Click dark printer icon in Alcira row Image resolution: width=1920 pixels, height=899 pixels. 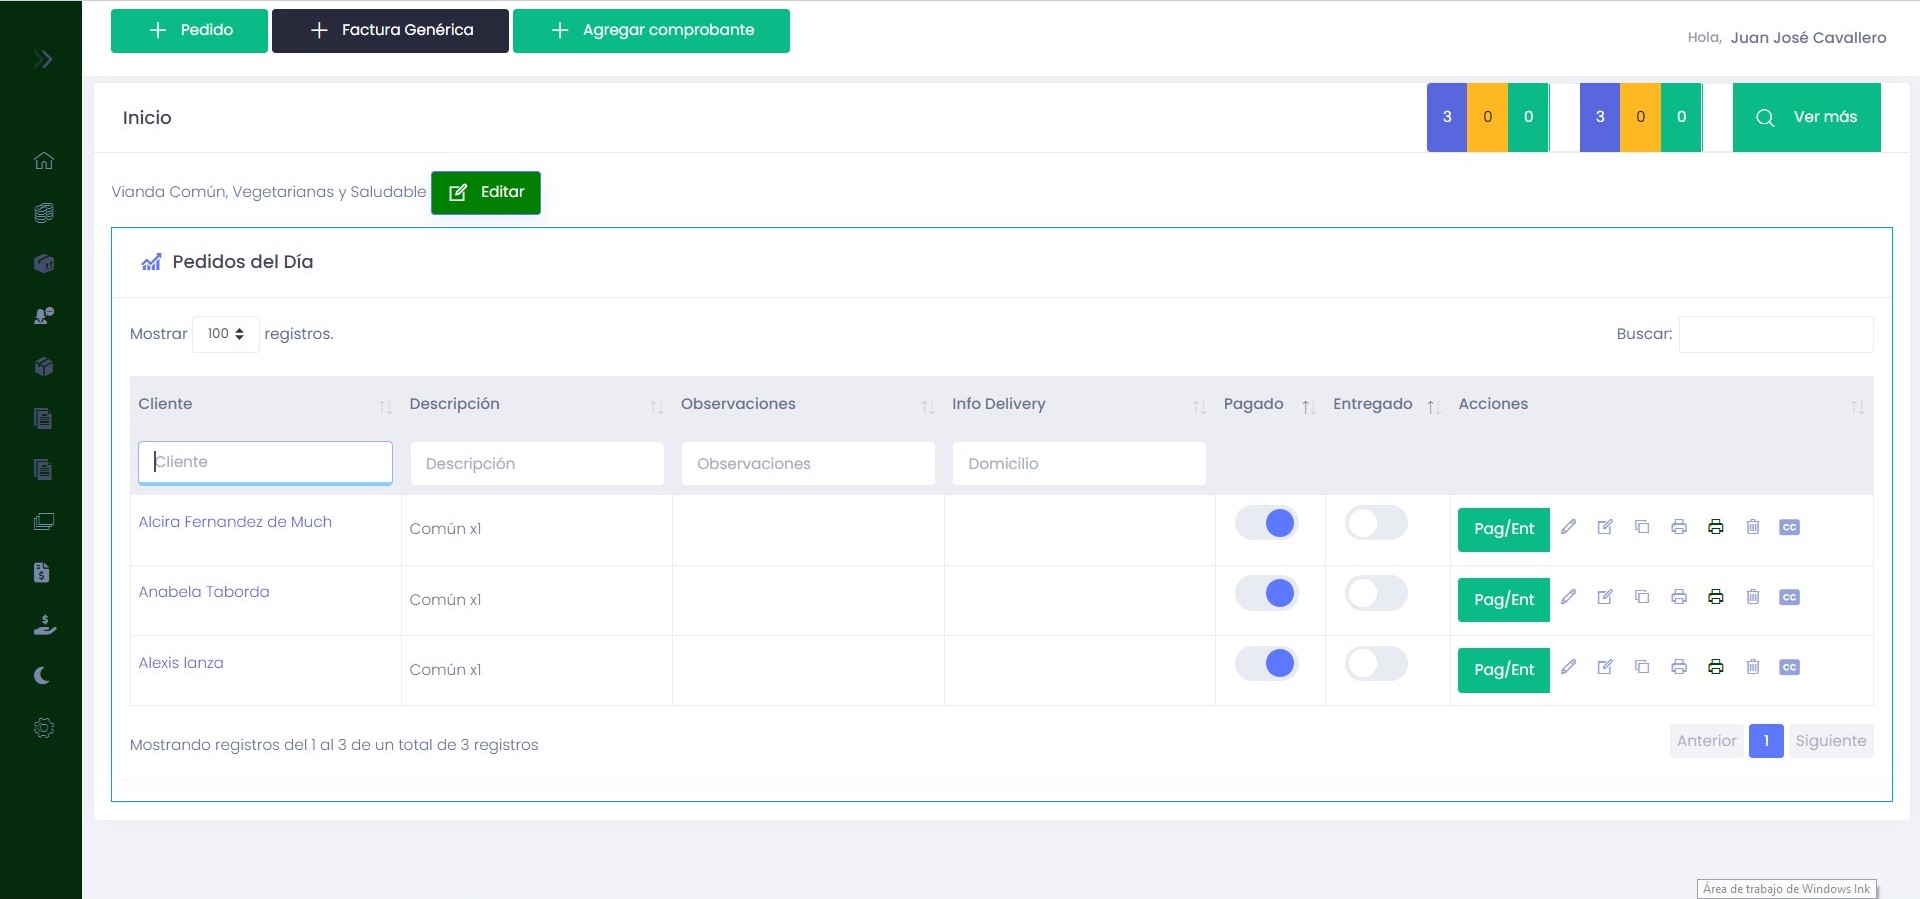pyautogui.click(x=1716, y=527)
